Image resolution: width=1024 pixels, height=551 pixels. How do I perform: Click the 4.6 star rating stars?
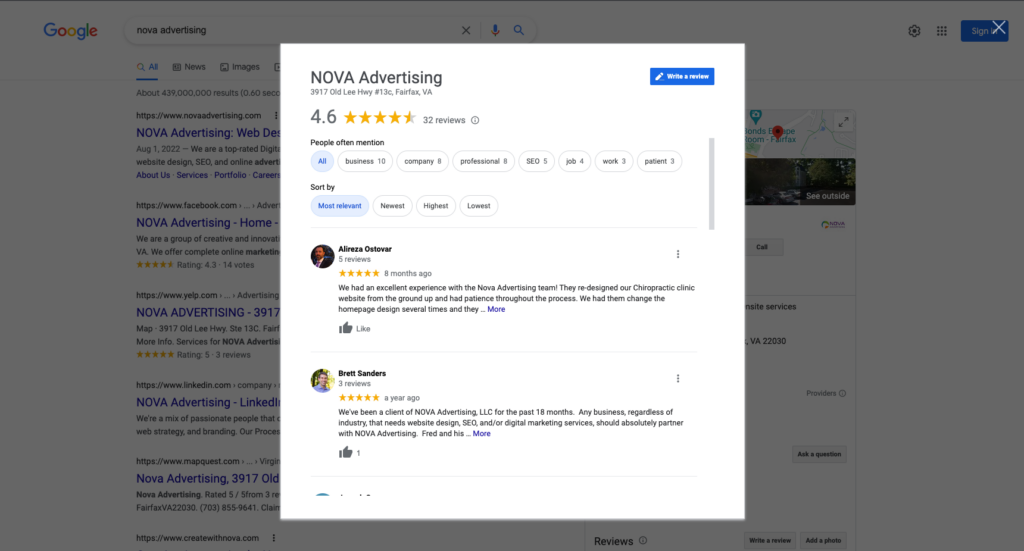point(379,118)
